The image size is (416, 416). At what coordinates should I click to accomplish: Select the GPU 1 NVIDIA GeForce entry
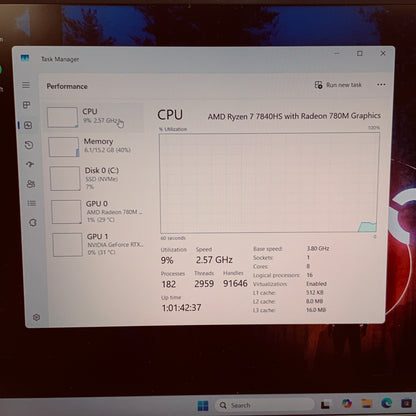pos(98,244)
